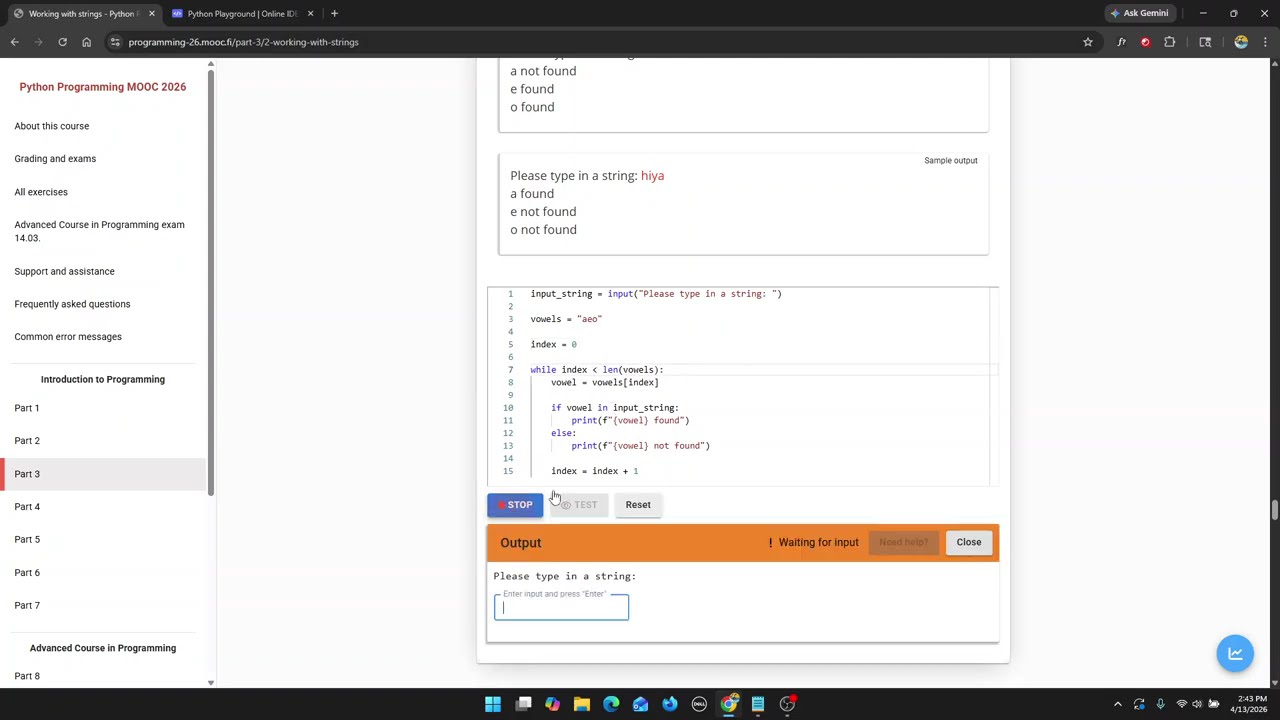Open the blue progress chart button
The height and width of the screenshot is (720, 1280).
pyautogui.click(x=1235, y=653)
